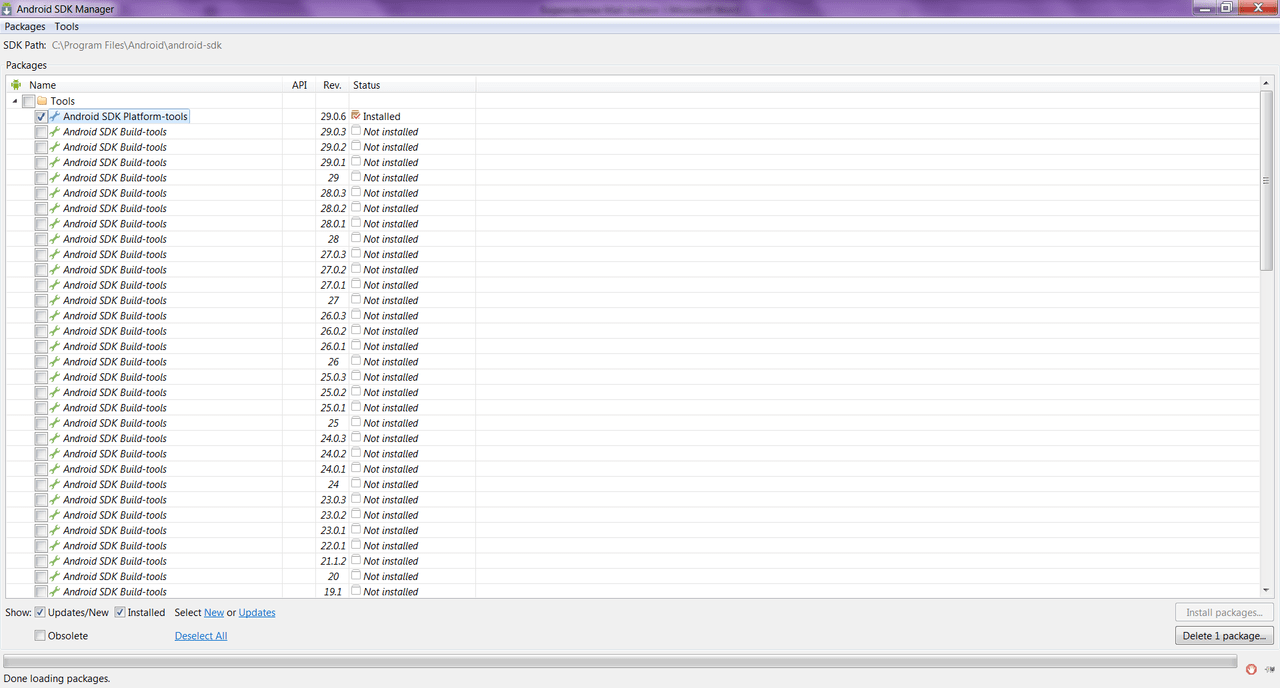Sort by the Name column header
1280x688 pixels.
pos(145,85)
